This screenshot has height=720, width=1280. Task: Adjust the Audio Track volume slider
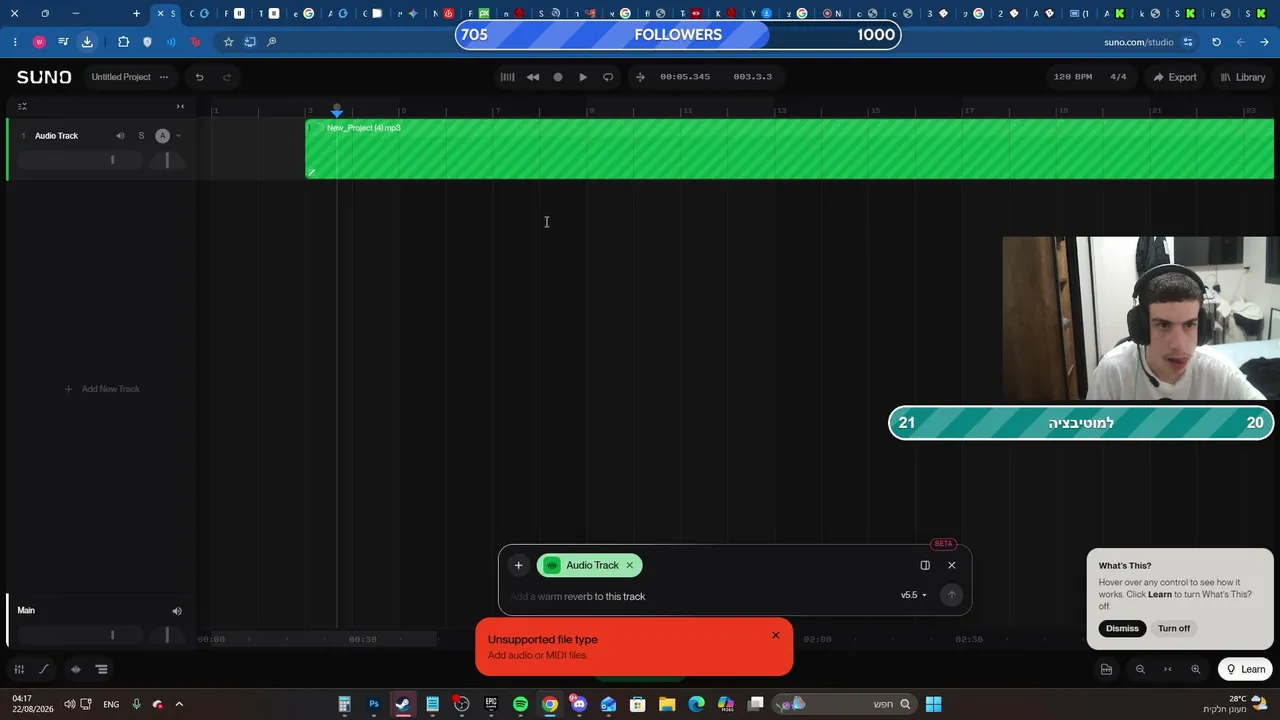pyautogui.click(x=79, y=160)
